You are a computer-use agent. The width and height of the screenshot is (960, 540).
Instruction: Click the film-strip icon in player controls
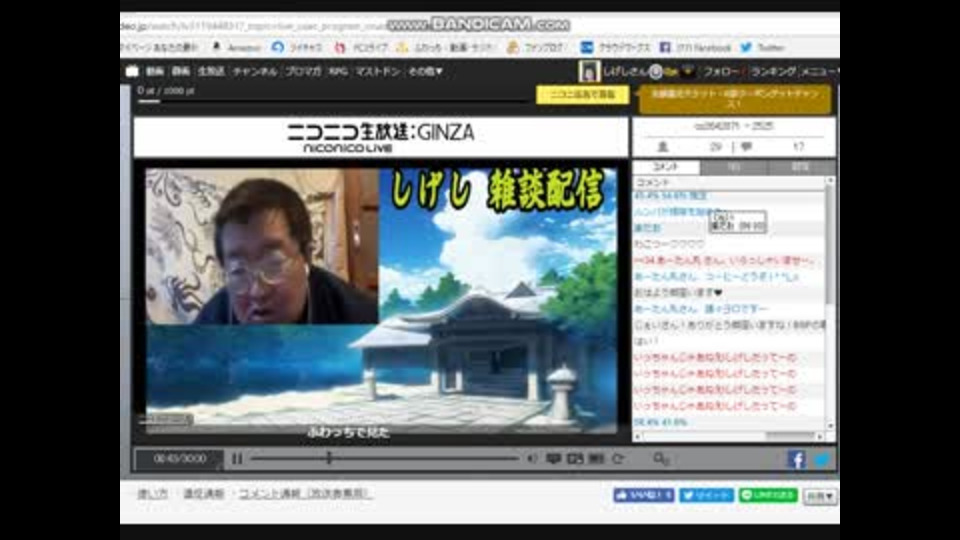pyautogui.click(x=596, y=458)
